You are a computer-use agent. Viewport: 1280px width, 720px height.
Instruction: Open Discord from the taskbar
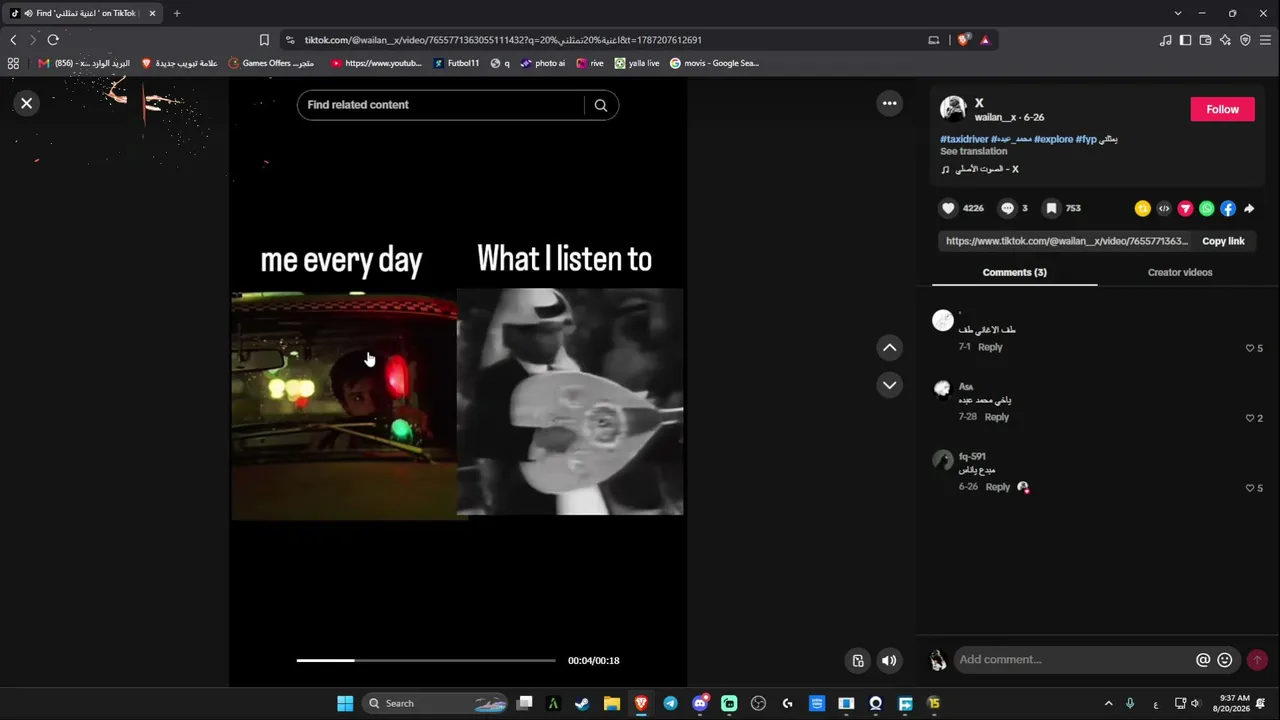pos(700,703)
